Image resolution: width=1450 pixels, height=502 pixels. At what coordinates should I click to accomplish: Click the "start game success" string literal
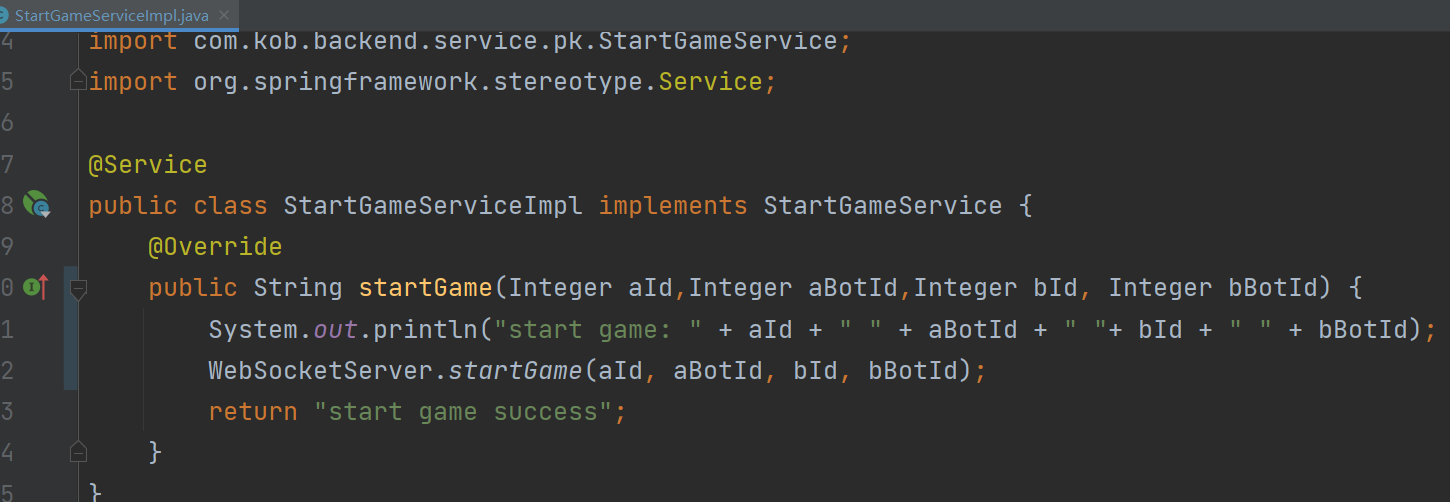[x=463, y=412]
